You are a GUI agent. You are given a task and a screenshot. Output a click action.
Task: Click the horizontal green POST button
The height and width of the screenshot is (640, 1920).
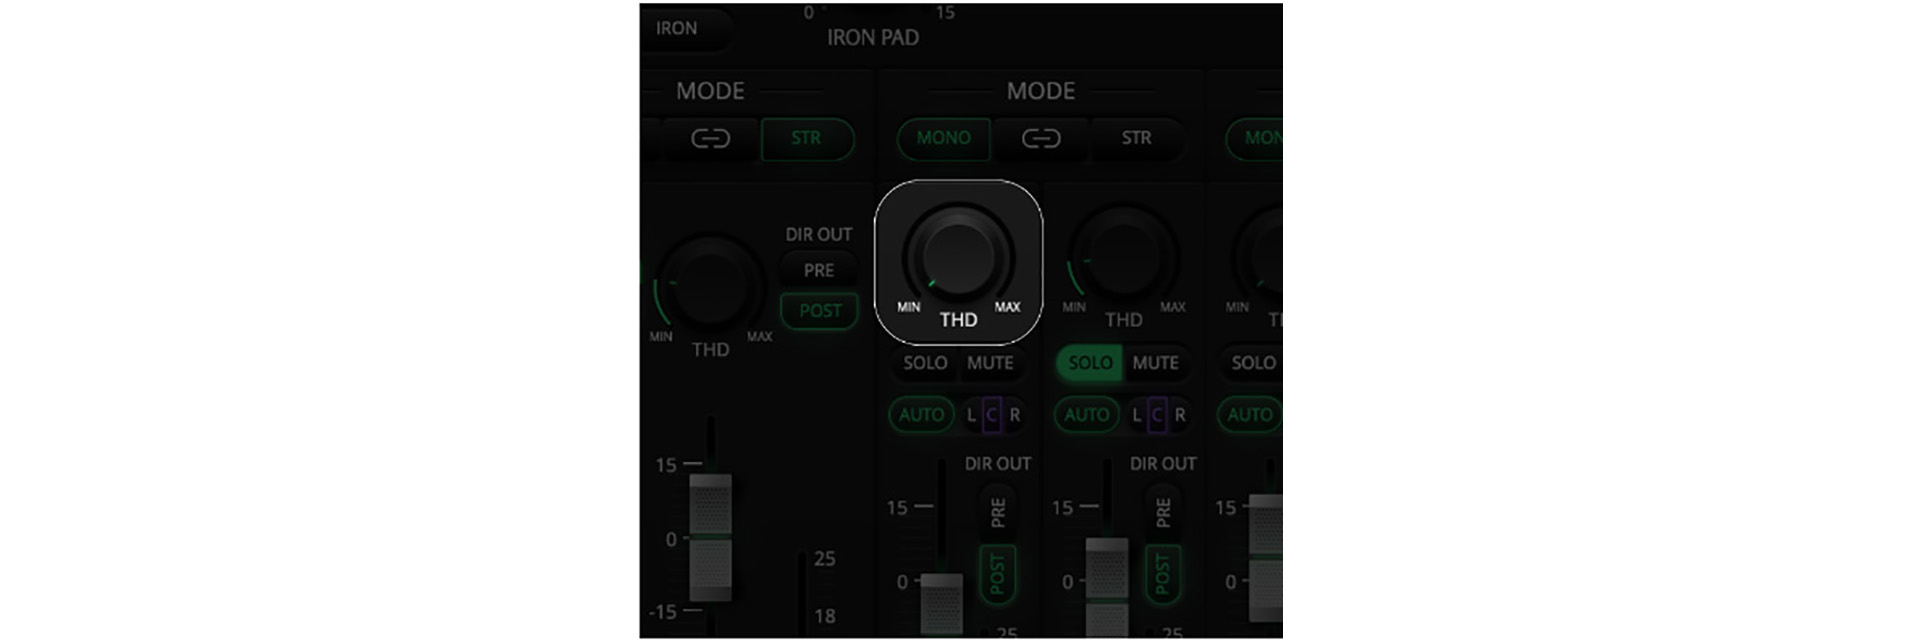[819, 311]
